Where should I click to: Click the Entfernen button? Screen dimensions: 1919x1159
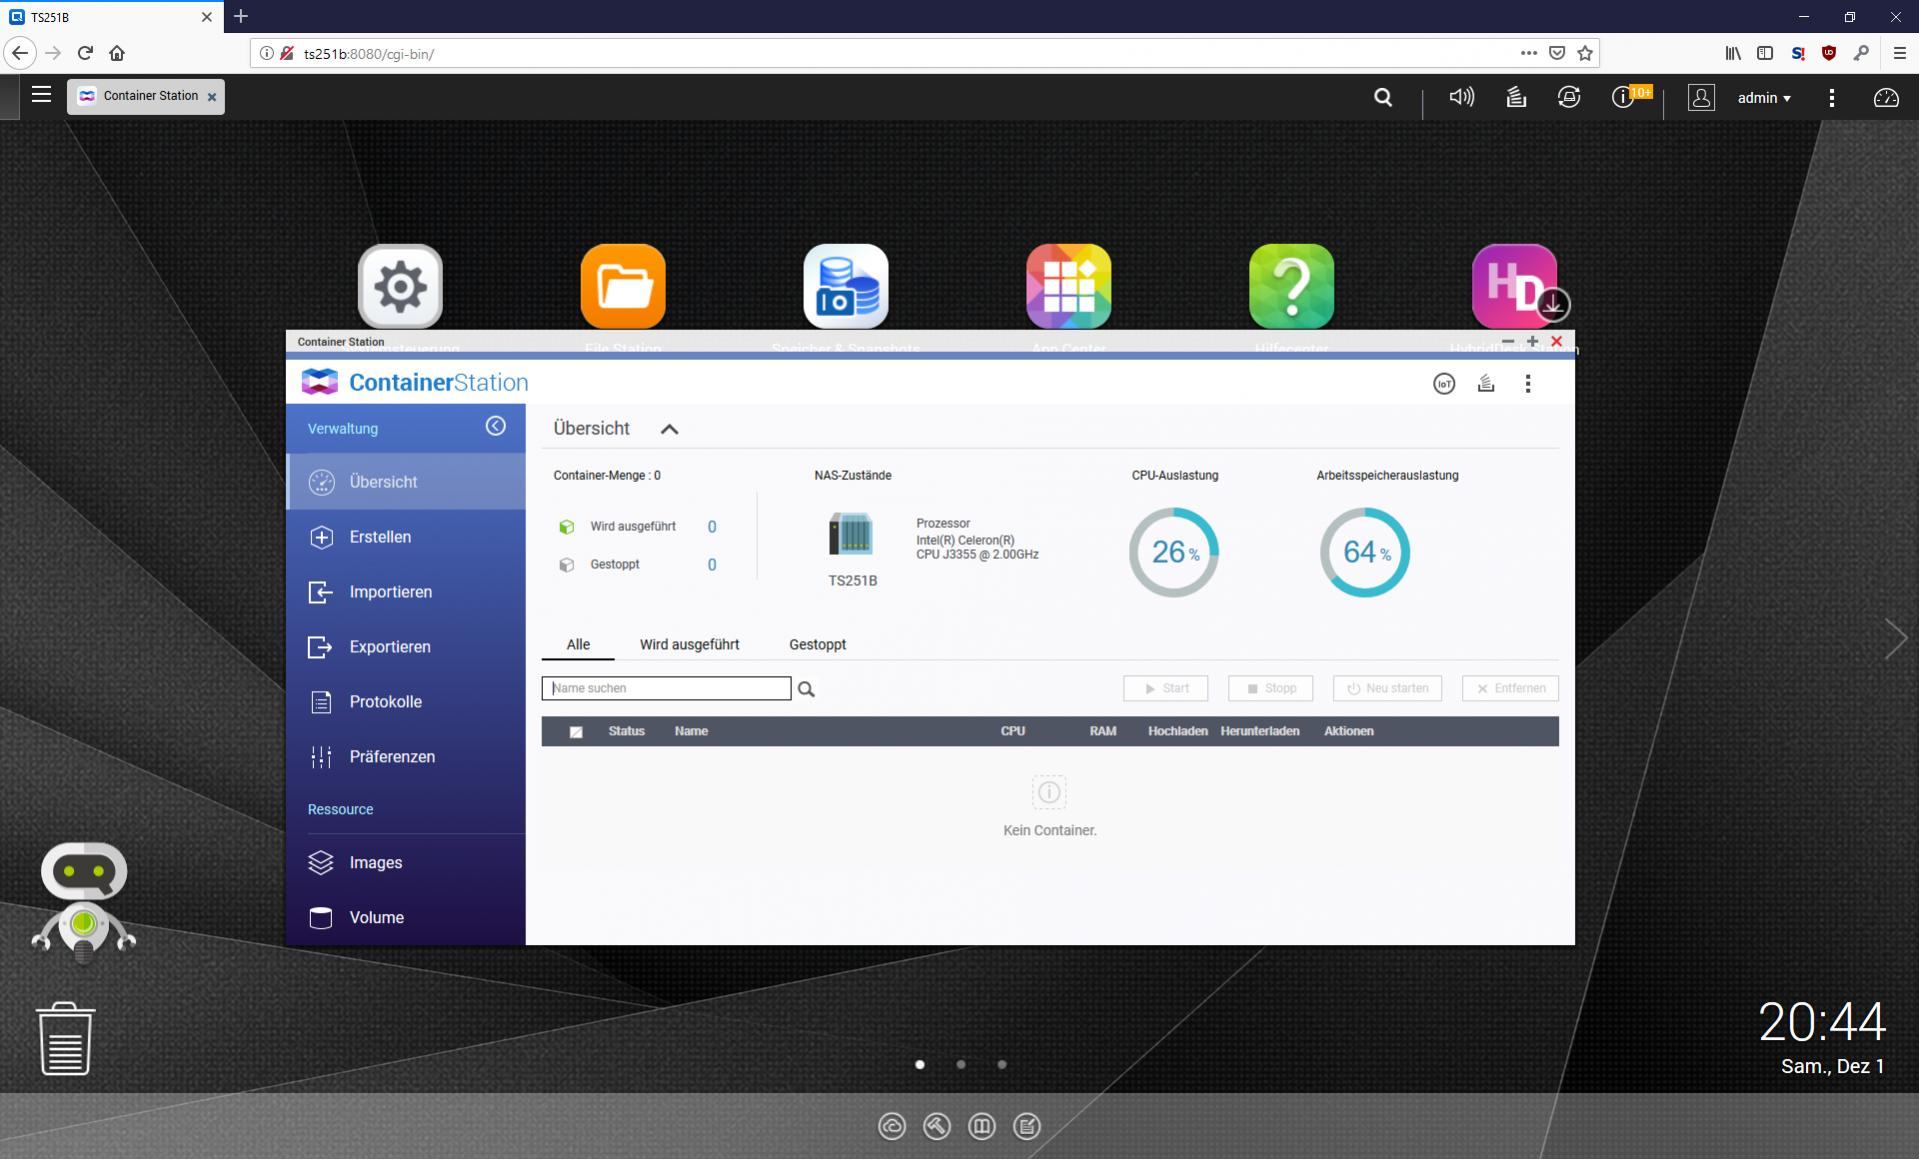click(1510, 688)
